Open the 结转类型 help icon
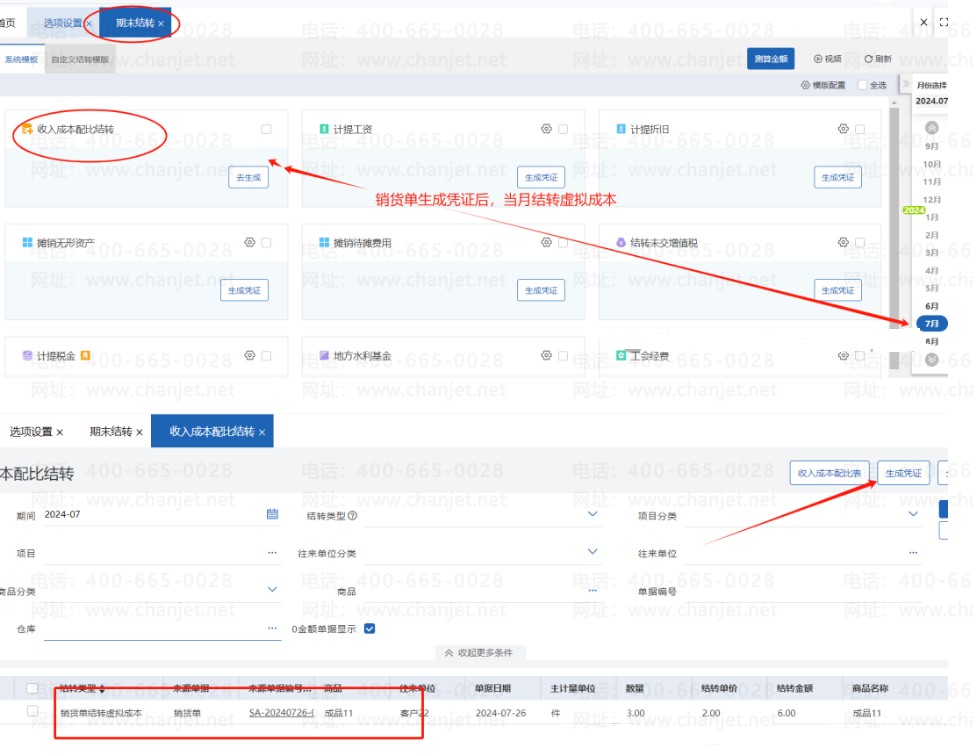This screenshot has height=753, width=973. tap(352, 516)
